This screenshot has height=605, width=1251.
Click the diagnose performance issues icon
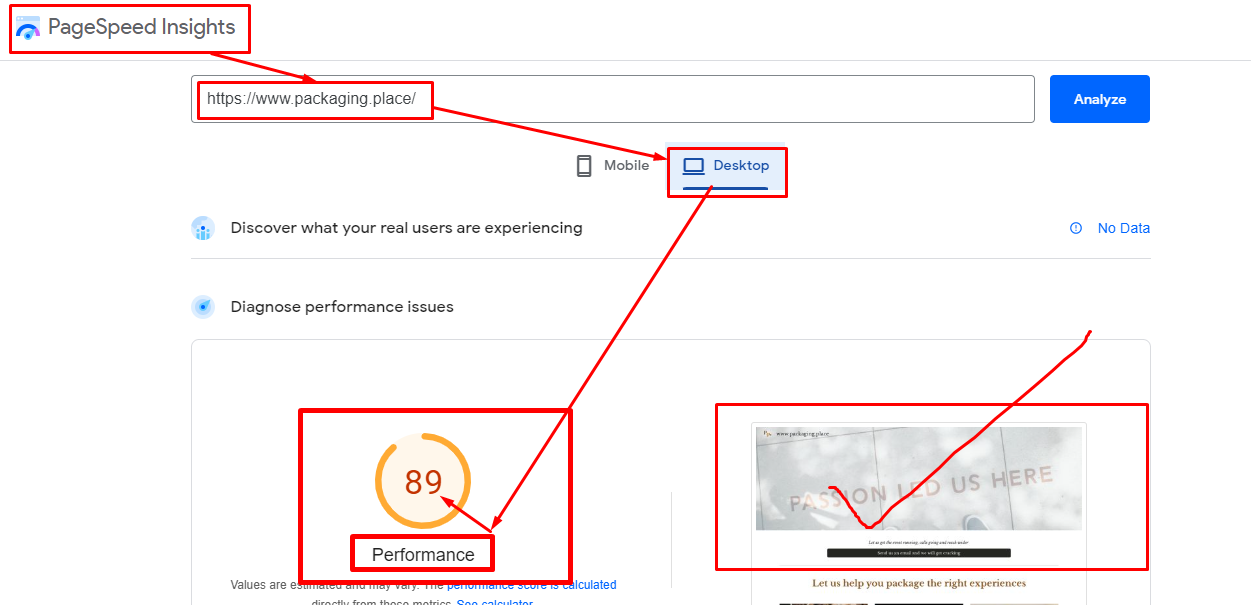pos(203,307)
